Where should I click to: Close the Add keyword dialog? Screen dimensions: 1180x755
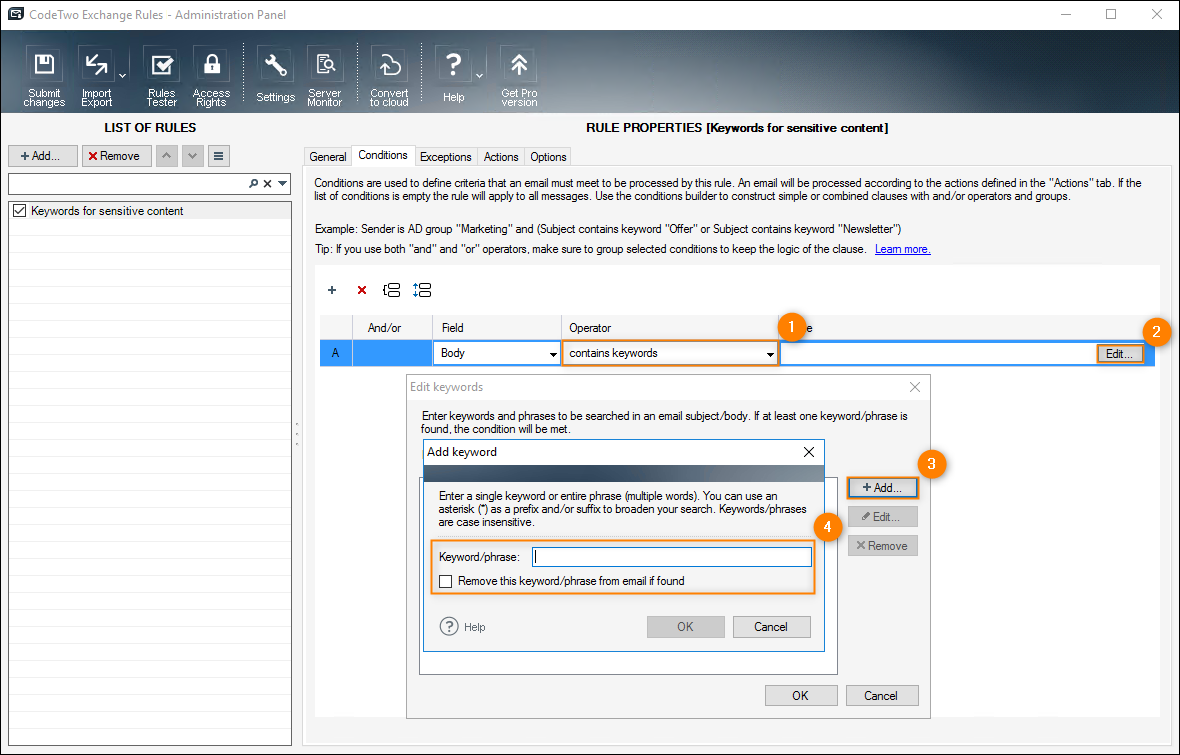click(x=809, y=452)
